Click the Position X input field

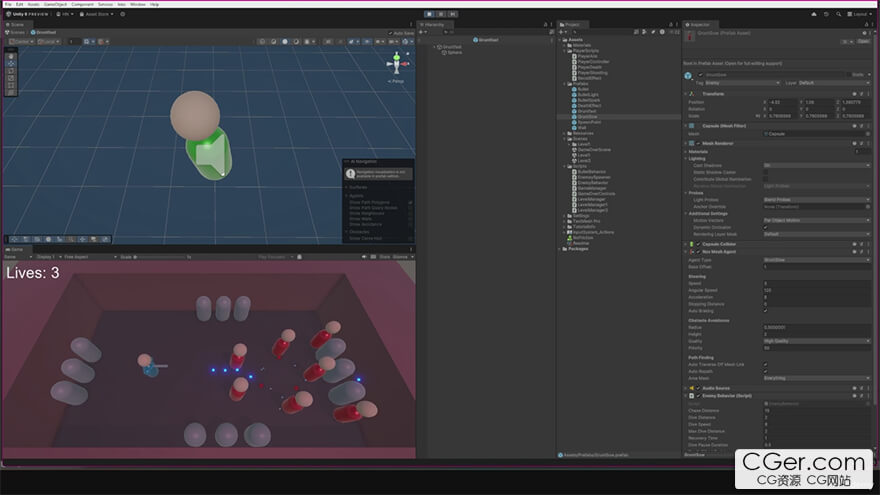pos(782,102)
